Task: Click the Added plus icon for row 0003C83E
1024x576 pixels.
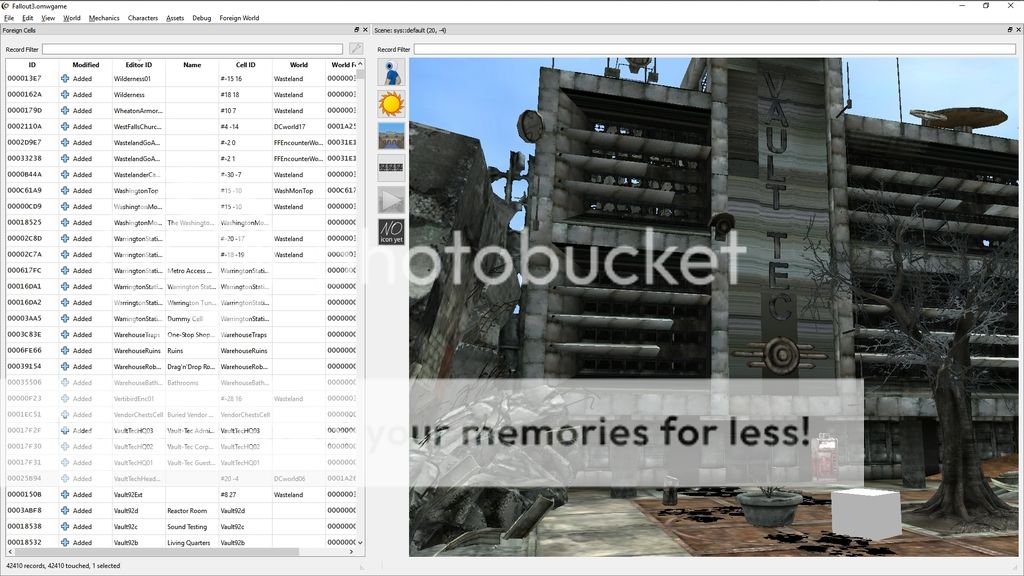Action: [65, 334]
